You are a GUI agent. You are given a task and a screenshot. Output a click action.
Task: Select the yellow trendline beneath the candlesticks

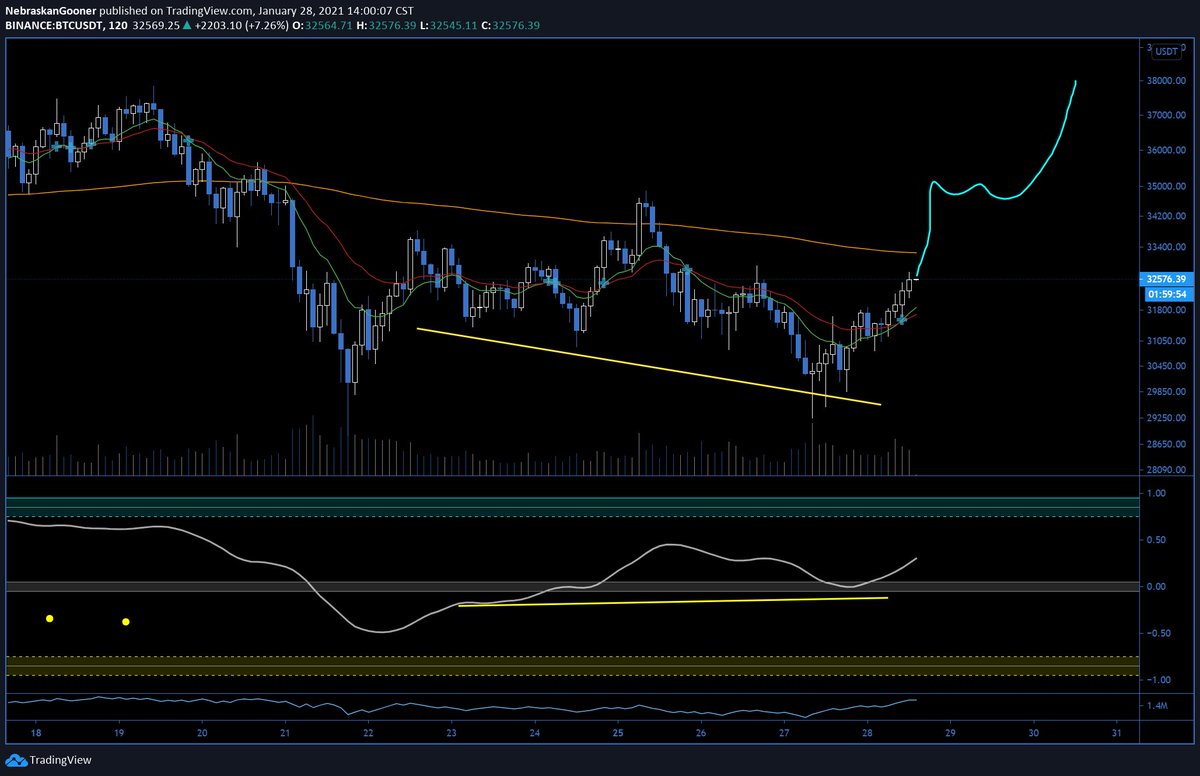[650, 366]
